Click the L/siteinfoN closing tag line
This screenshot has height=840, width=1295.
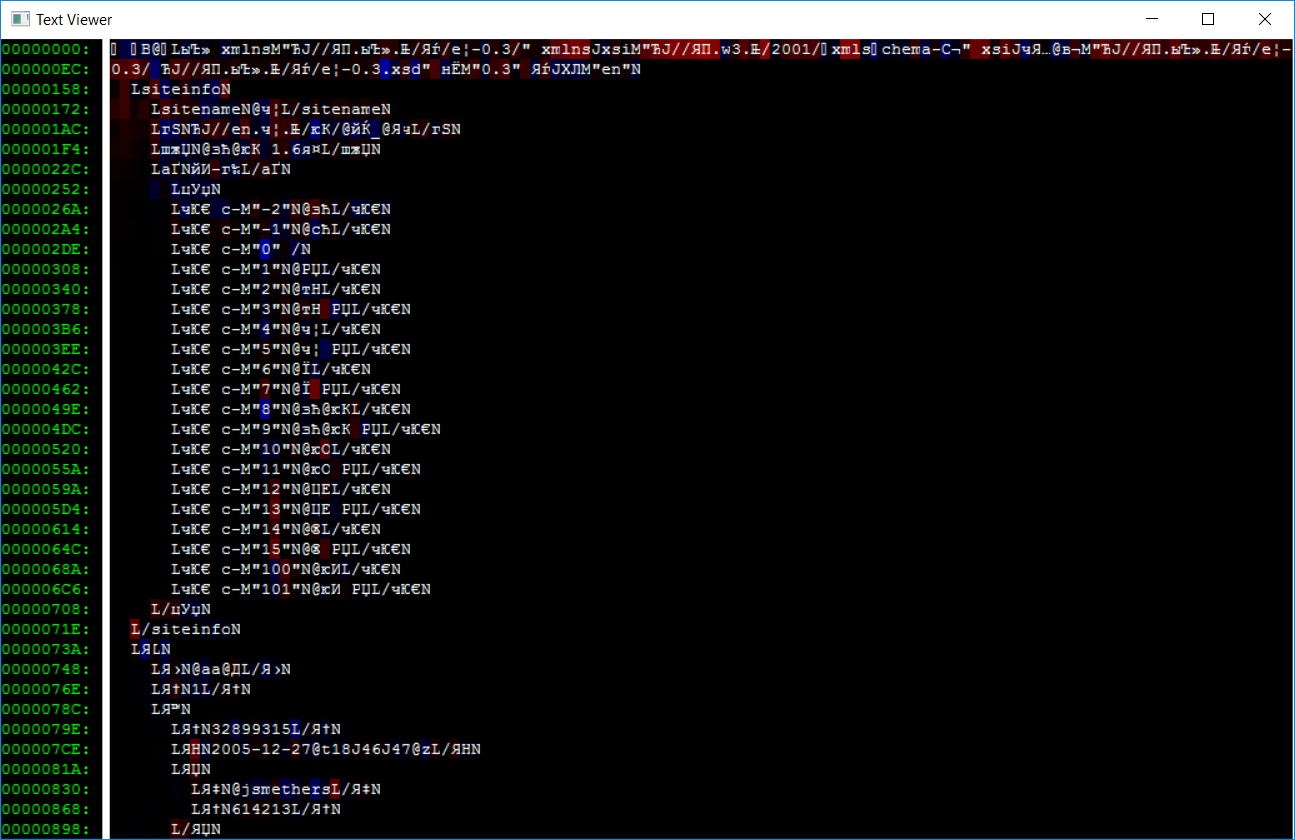tap(186, 629)
